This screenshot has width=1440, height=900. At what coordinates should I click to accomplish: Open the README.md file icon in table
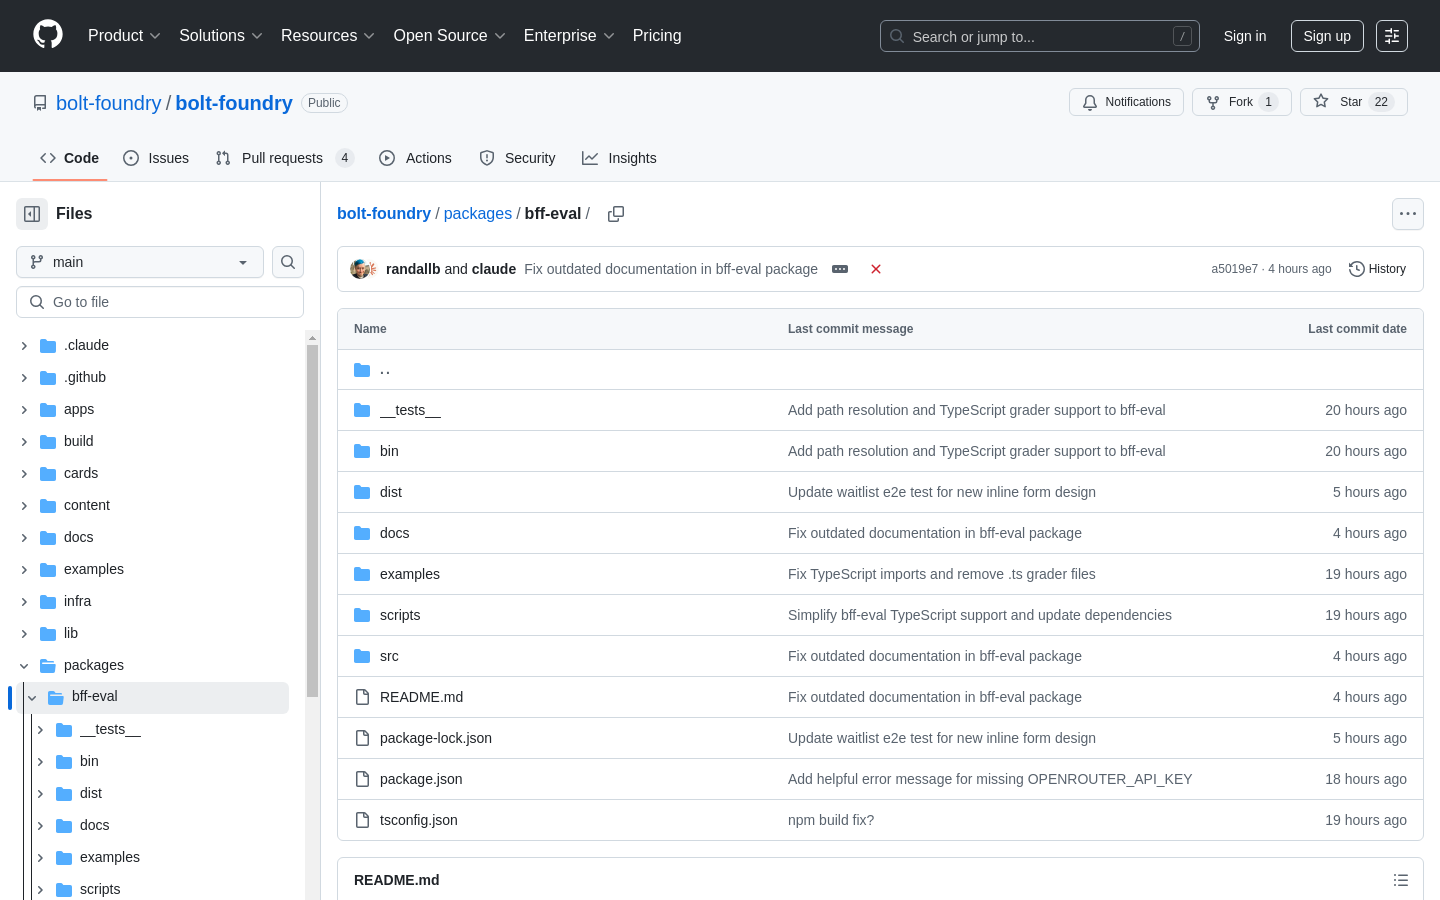coord(362,697)
